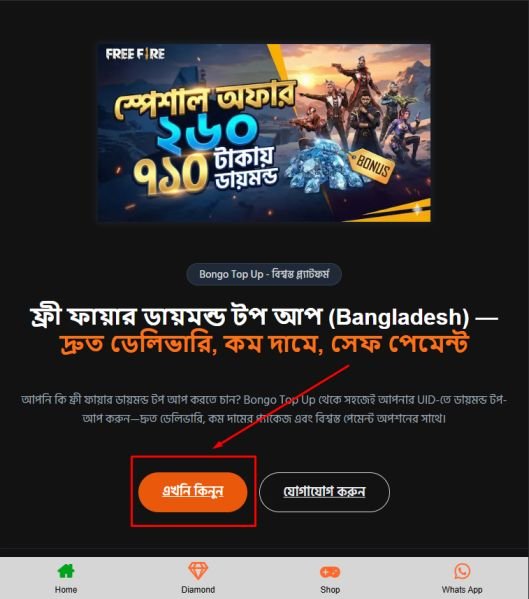Screen dimensions: 529x599
Task: Switch to the Diamond tab label
Action: tap(198, 589)
